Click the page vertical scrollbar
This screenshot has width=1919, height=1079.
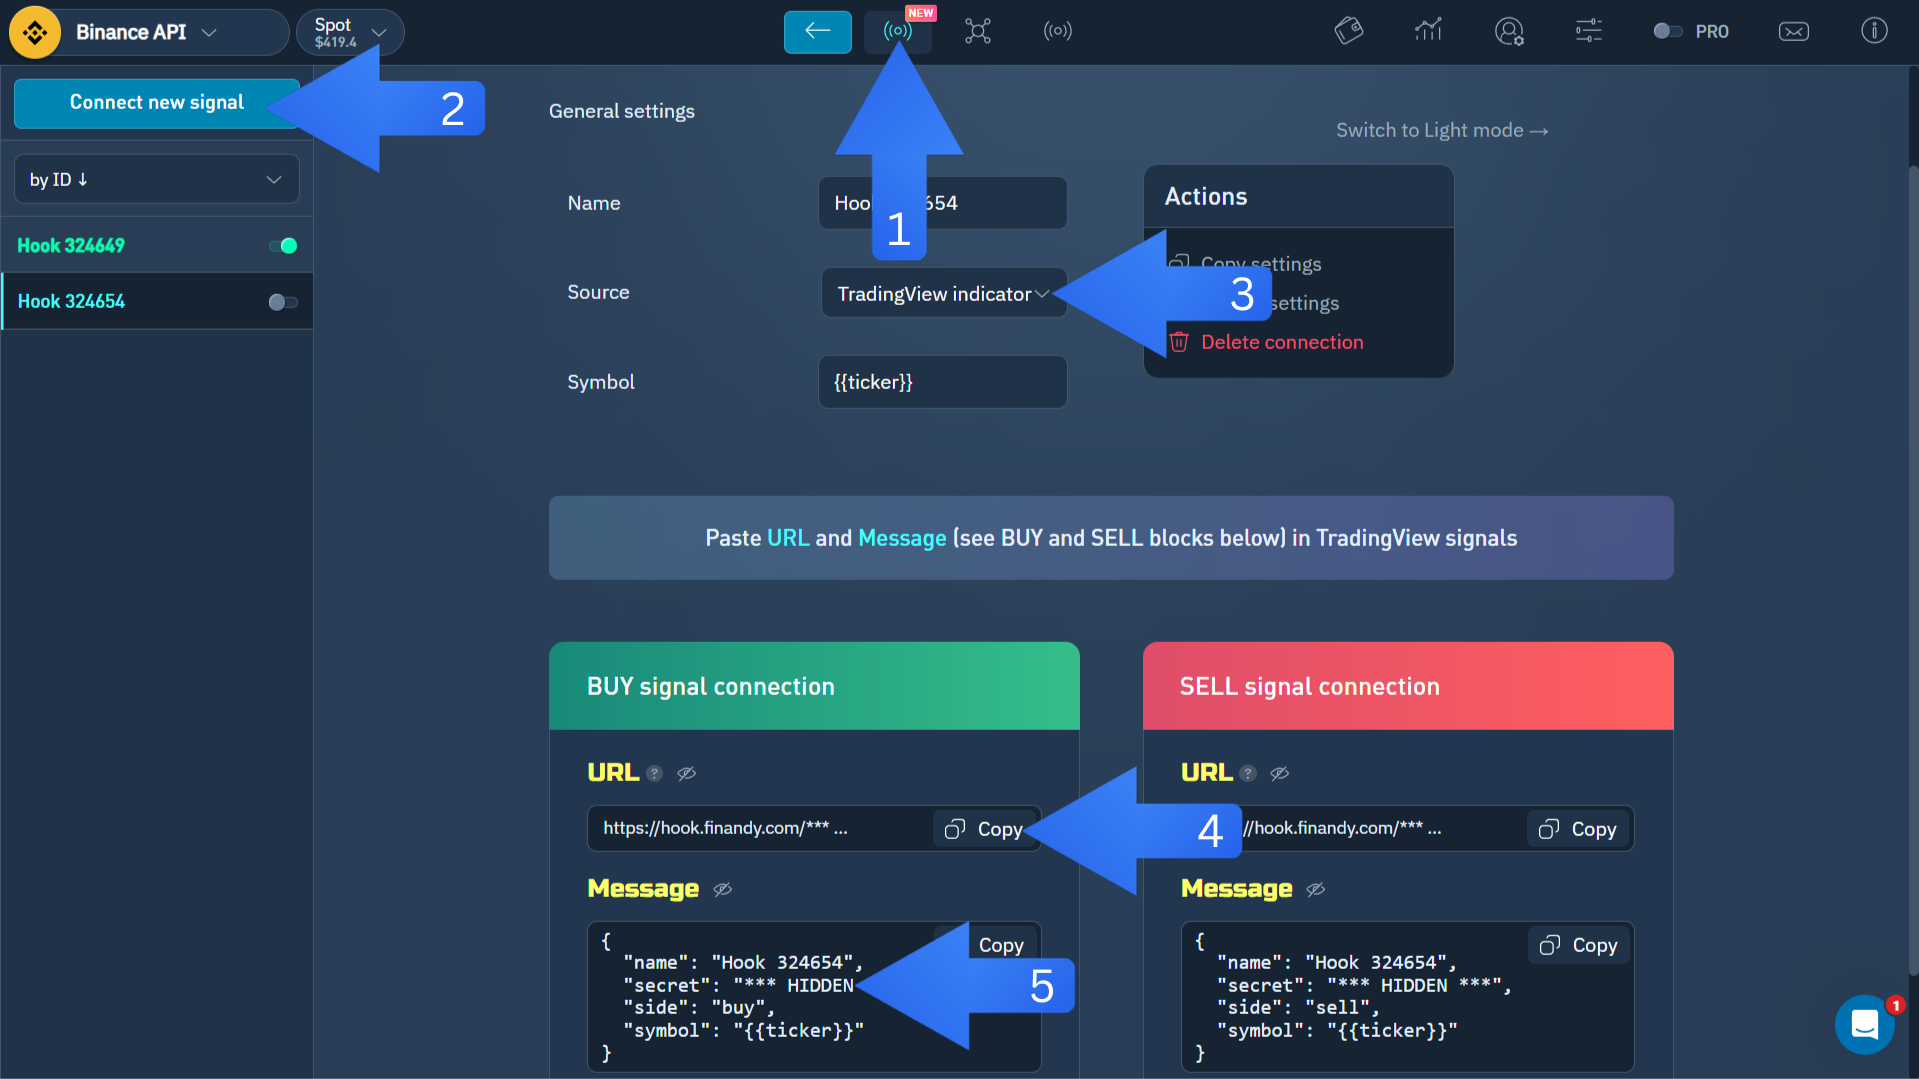[1913, 570]
